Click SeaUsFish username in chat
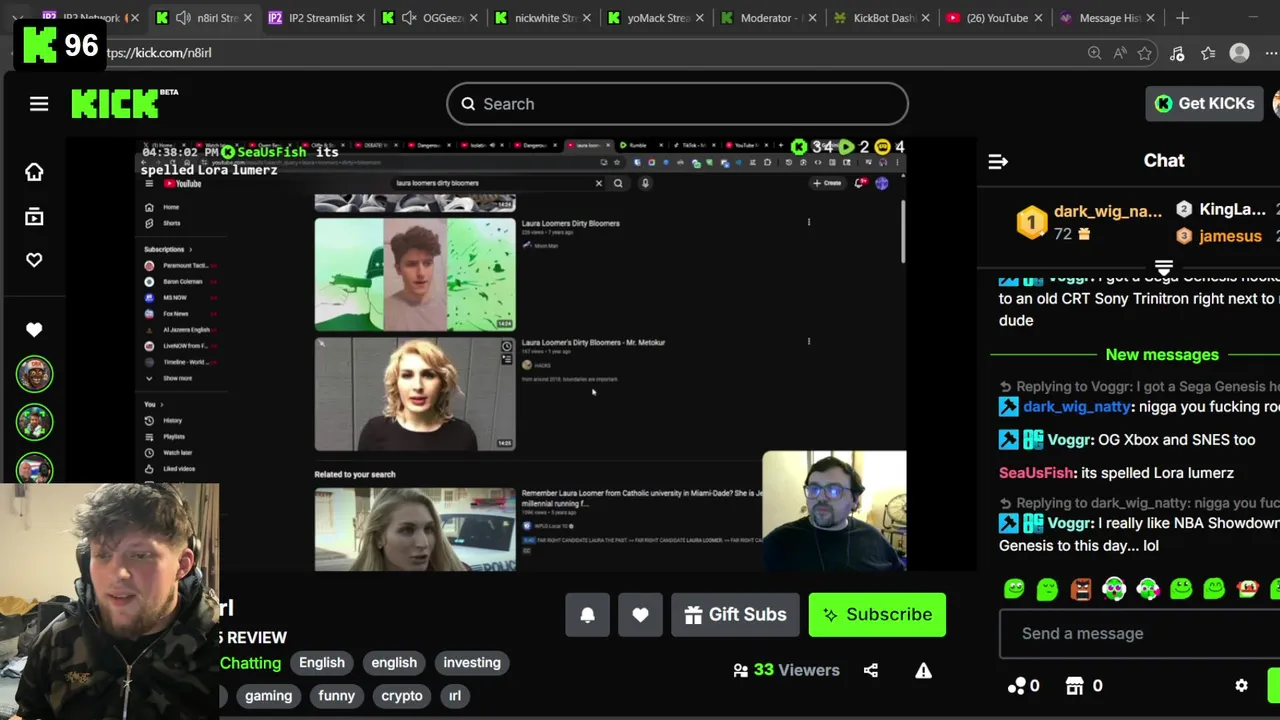Screen dimensions: 1280x720 (1036, 473)
